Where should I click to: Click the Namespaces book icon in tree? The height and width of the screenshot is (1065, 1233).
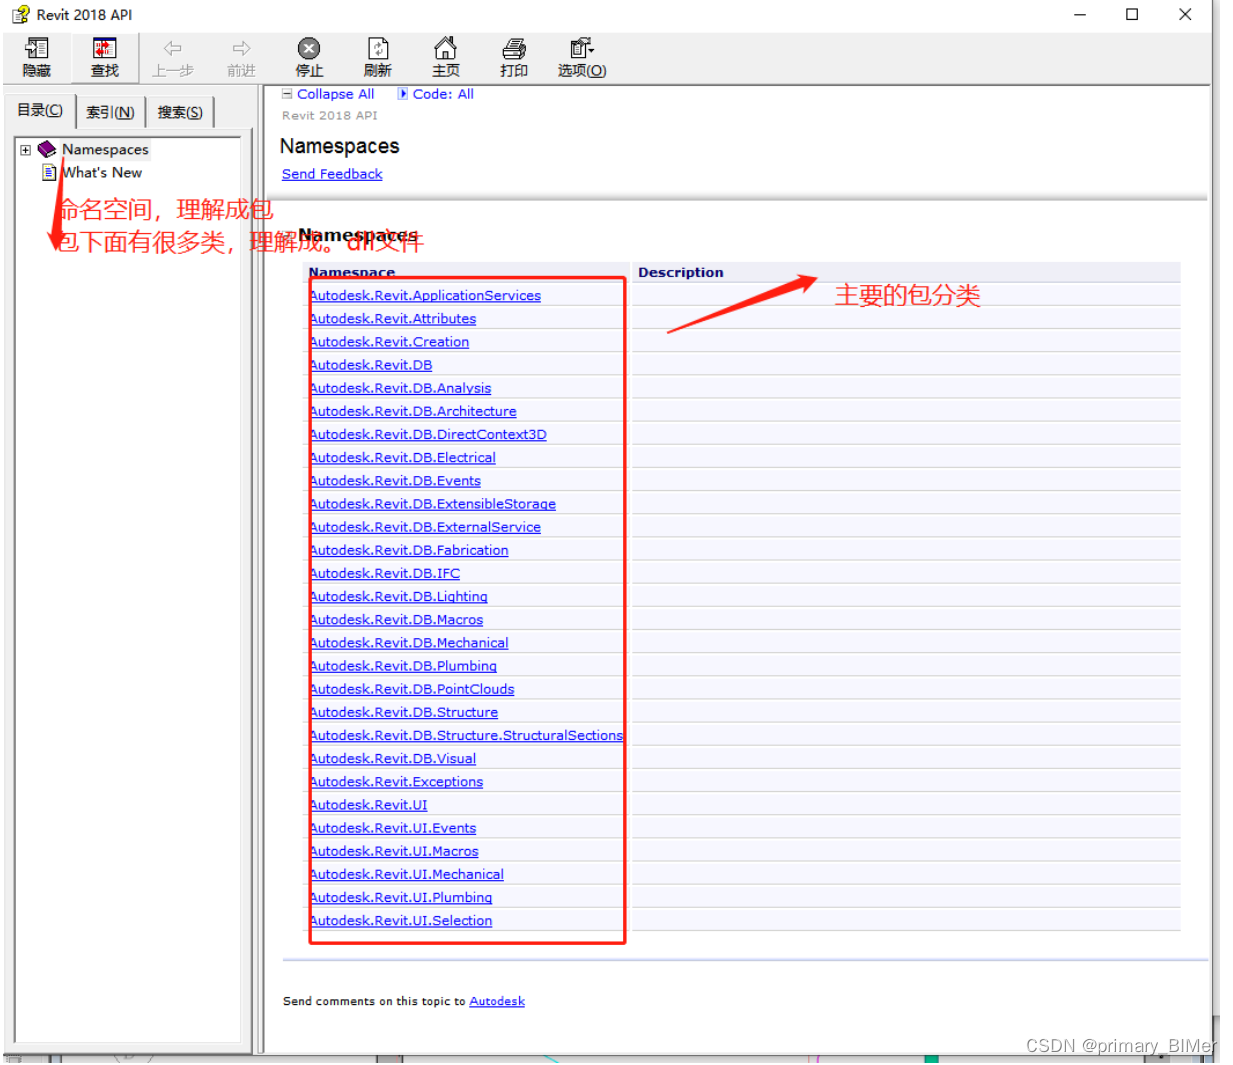coord(47,149)
